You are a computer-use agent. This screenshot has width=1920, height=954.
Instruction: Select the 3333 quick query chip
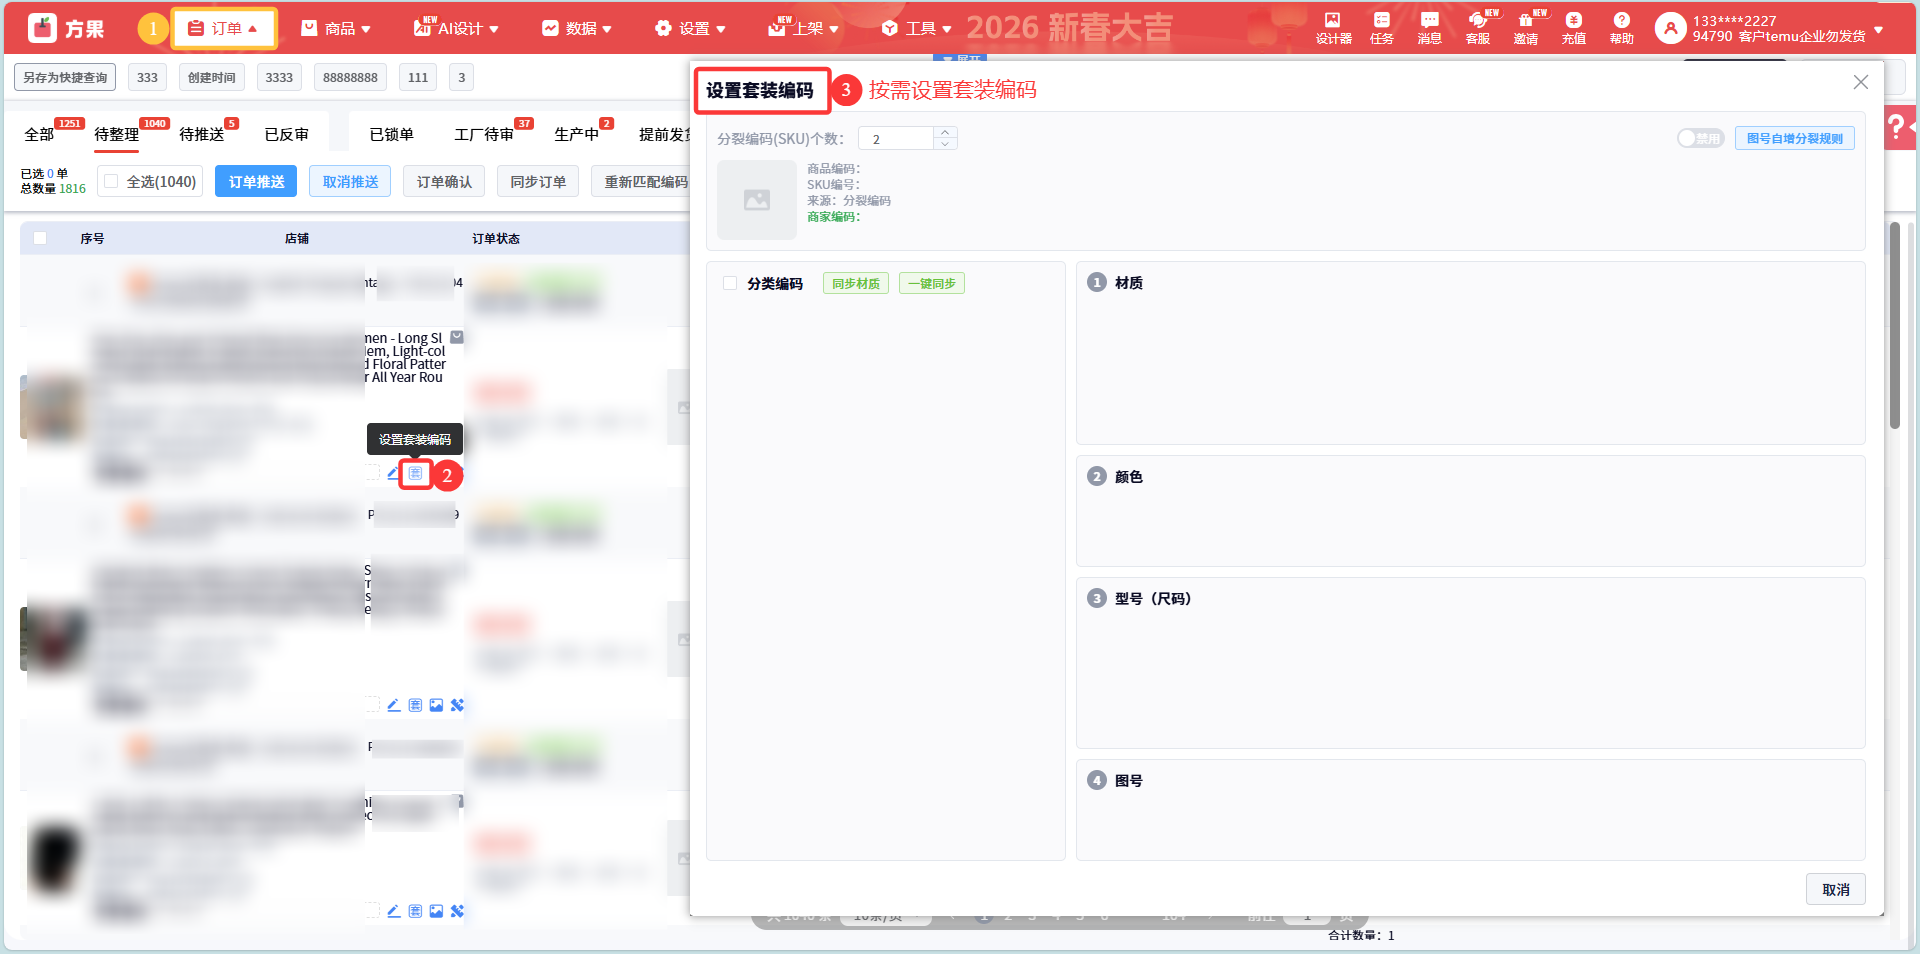click(279, 77)
